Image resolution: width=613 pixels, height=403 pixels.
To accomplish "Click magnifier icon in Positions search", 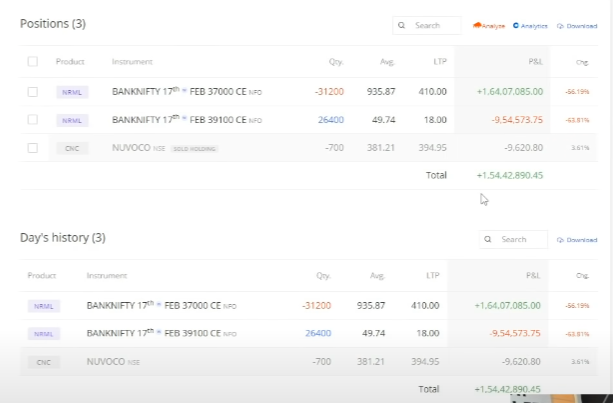I will pos(401,25).
